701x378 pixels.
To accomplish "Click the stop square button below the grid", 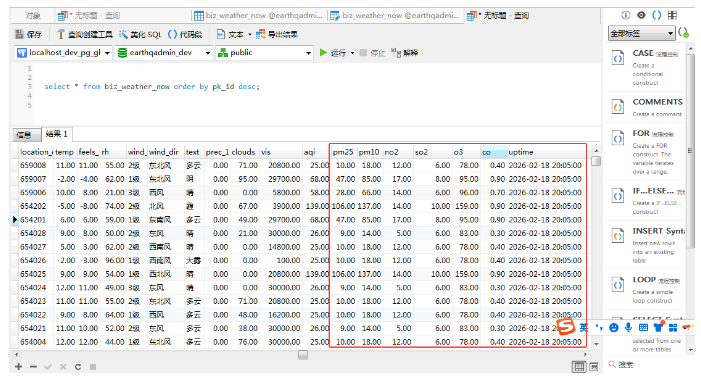I will point(93,367).
